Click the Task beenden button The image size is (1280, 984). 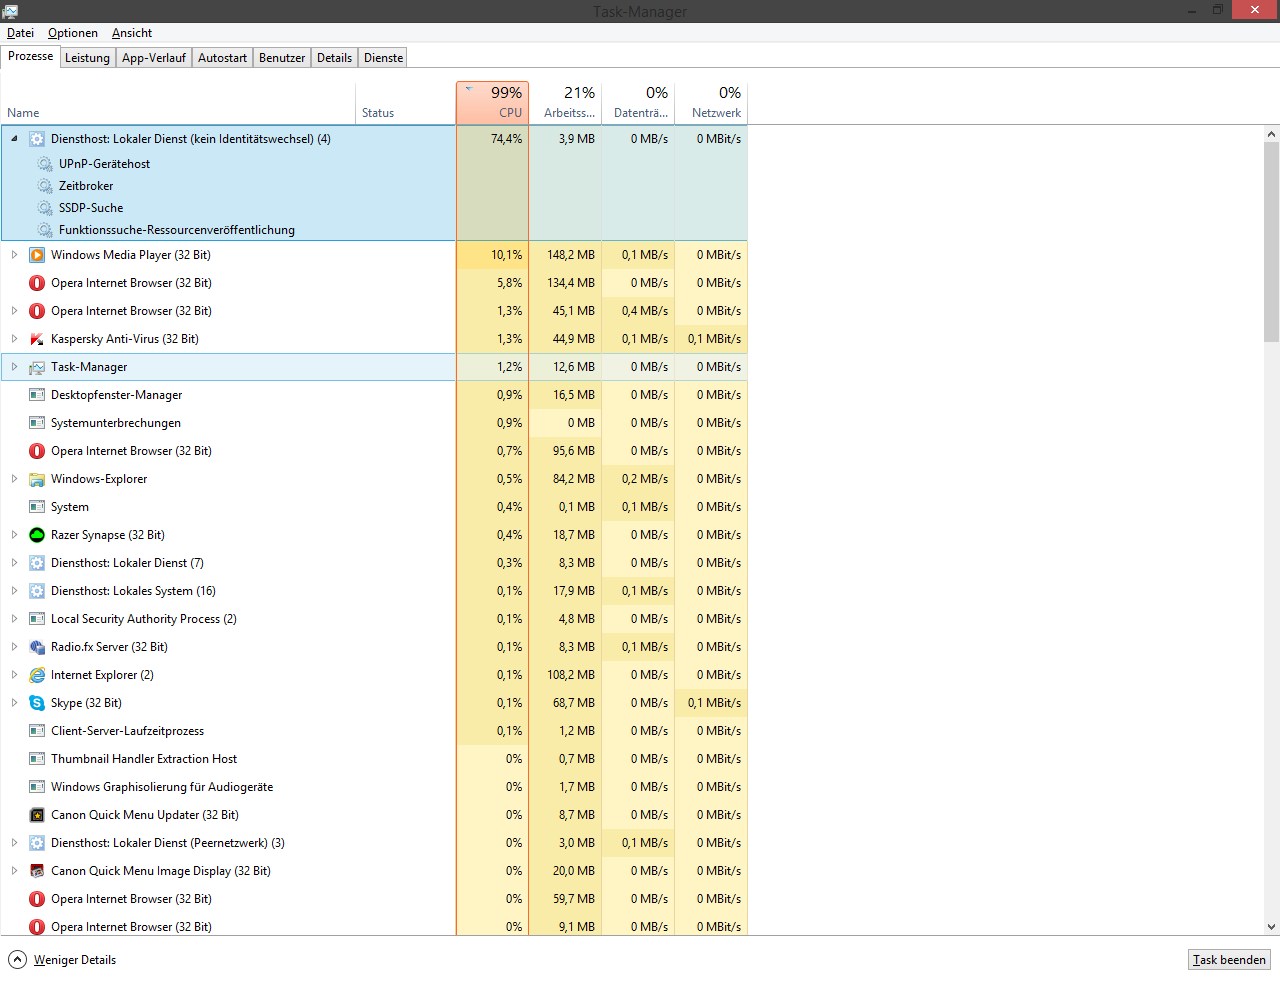(1229, 960)
